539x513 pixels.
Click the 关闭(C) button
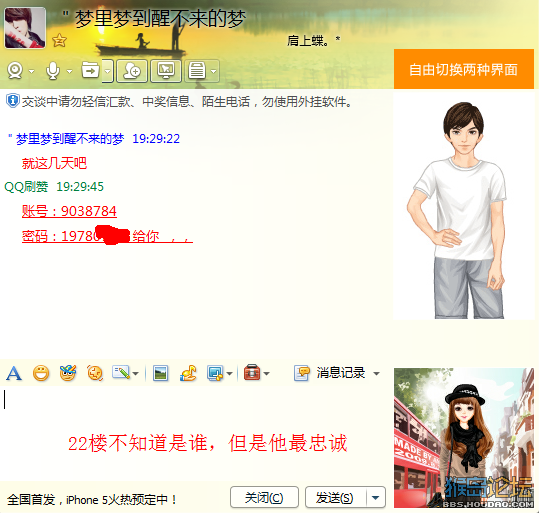pyautogui.click(x=264, y=497)
